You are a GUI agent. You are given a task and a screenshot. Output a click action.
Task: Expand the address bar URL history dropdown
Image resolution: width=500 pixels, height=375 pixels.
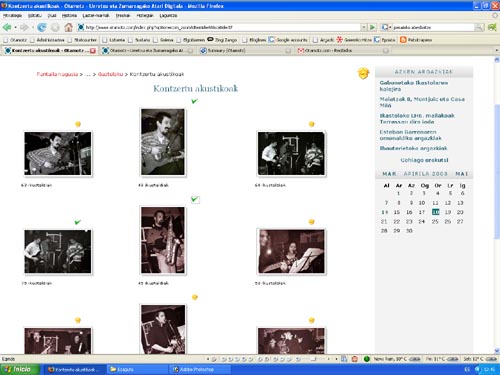point(364,27)
